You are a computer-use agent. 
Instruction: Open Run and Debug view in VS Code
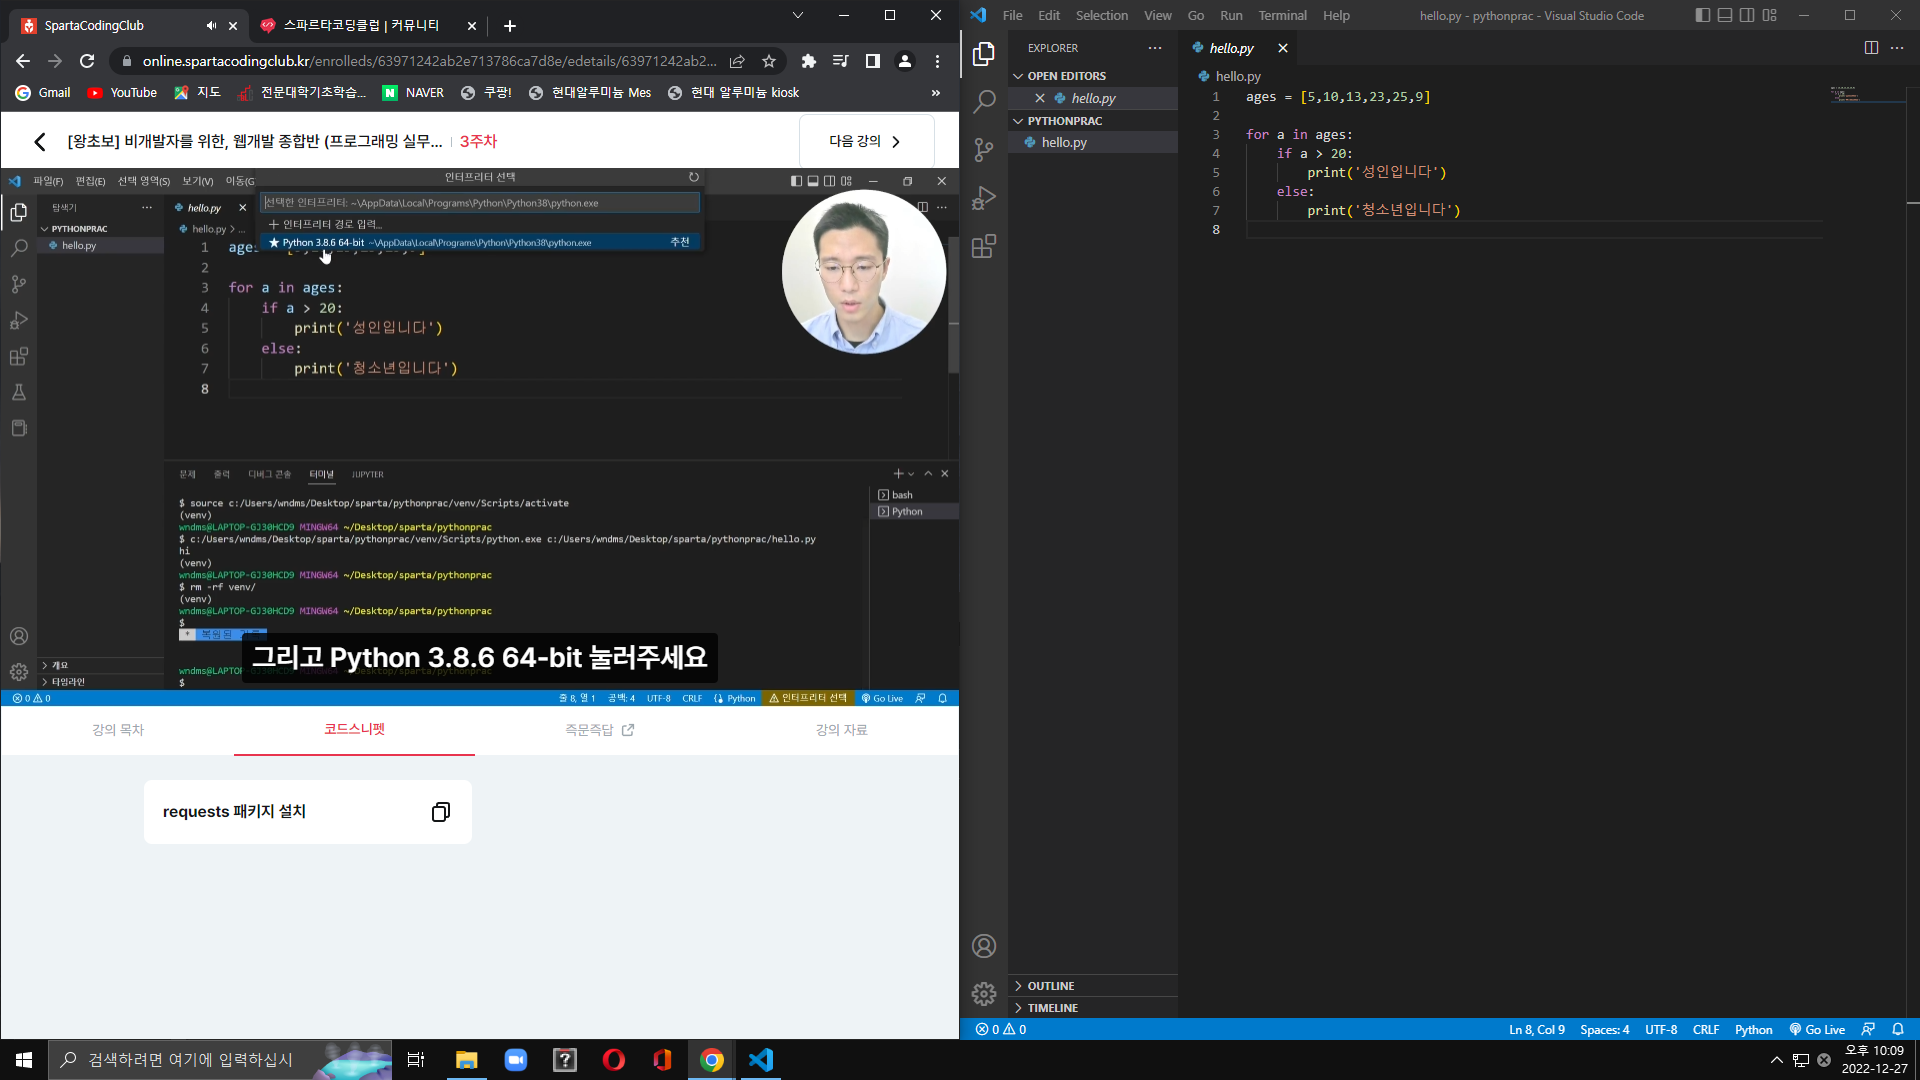click(984, 197)
